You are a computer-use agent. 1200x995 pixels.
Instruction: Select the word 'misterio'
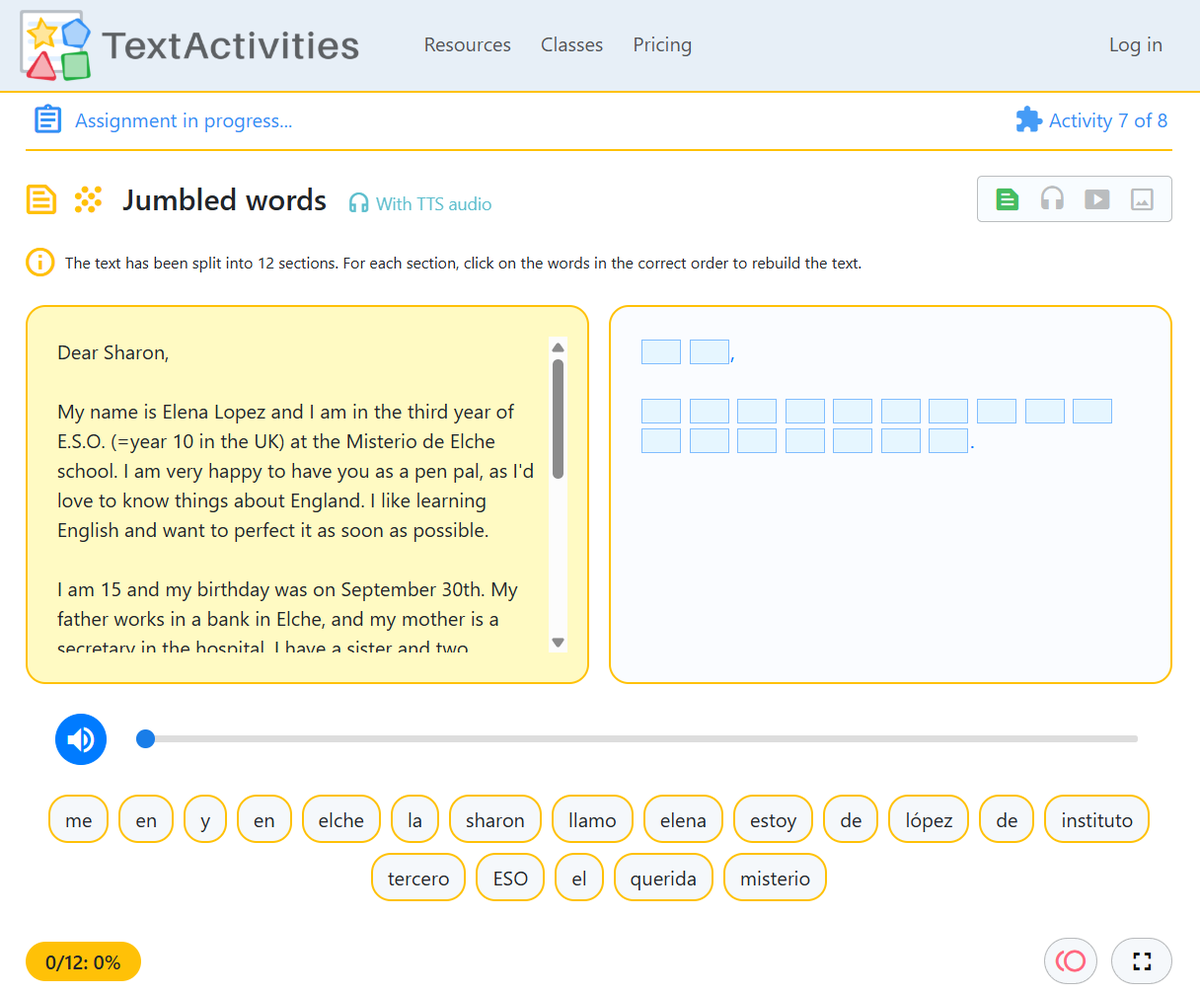pos(775,879)
